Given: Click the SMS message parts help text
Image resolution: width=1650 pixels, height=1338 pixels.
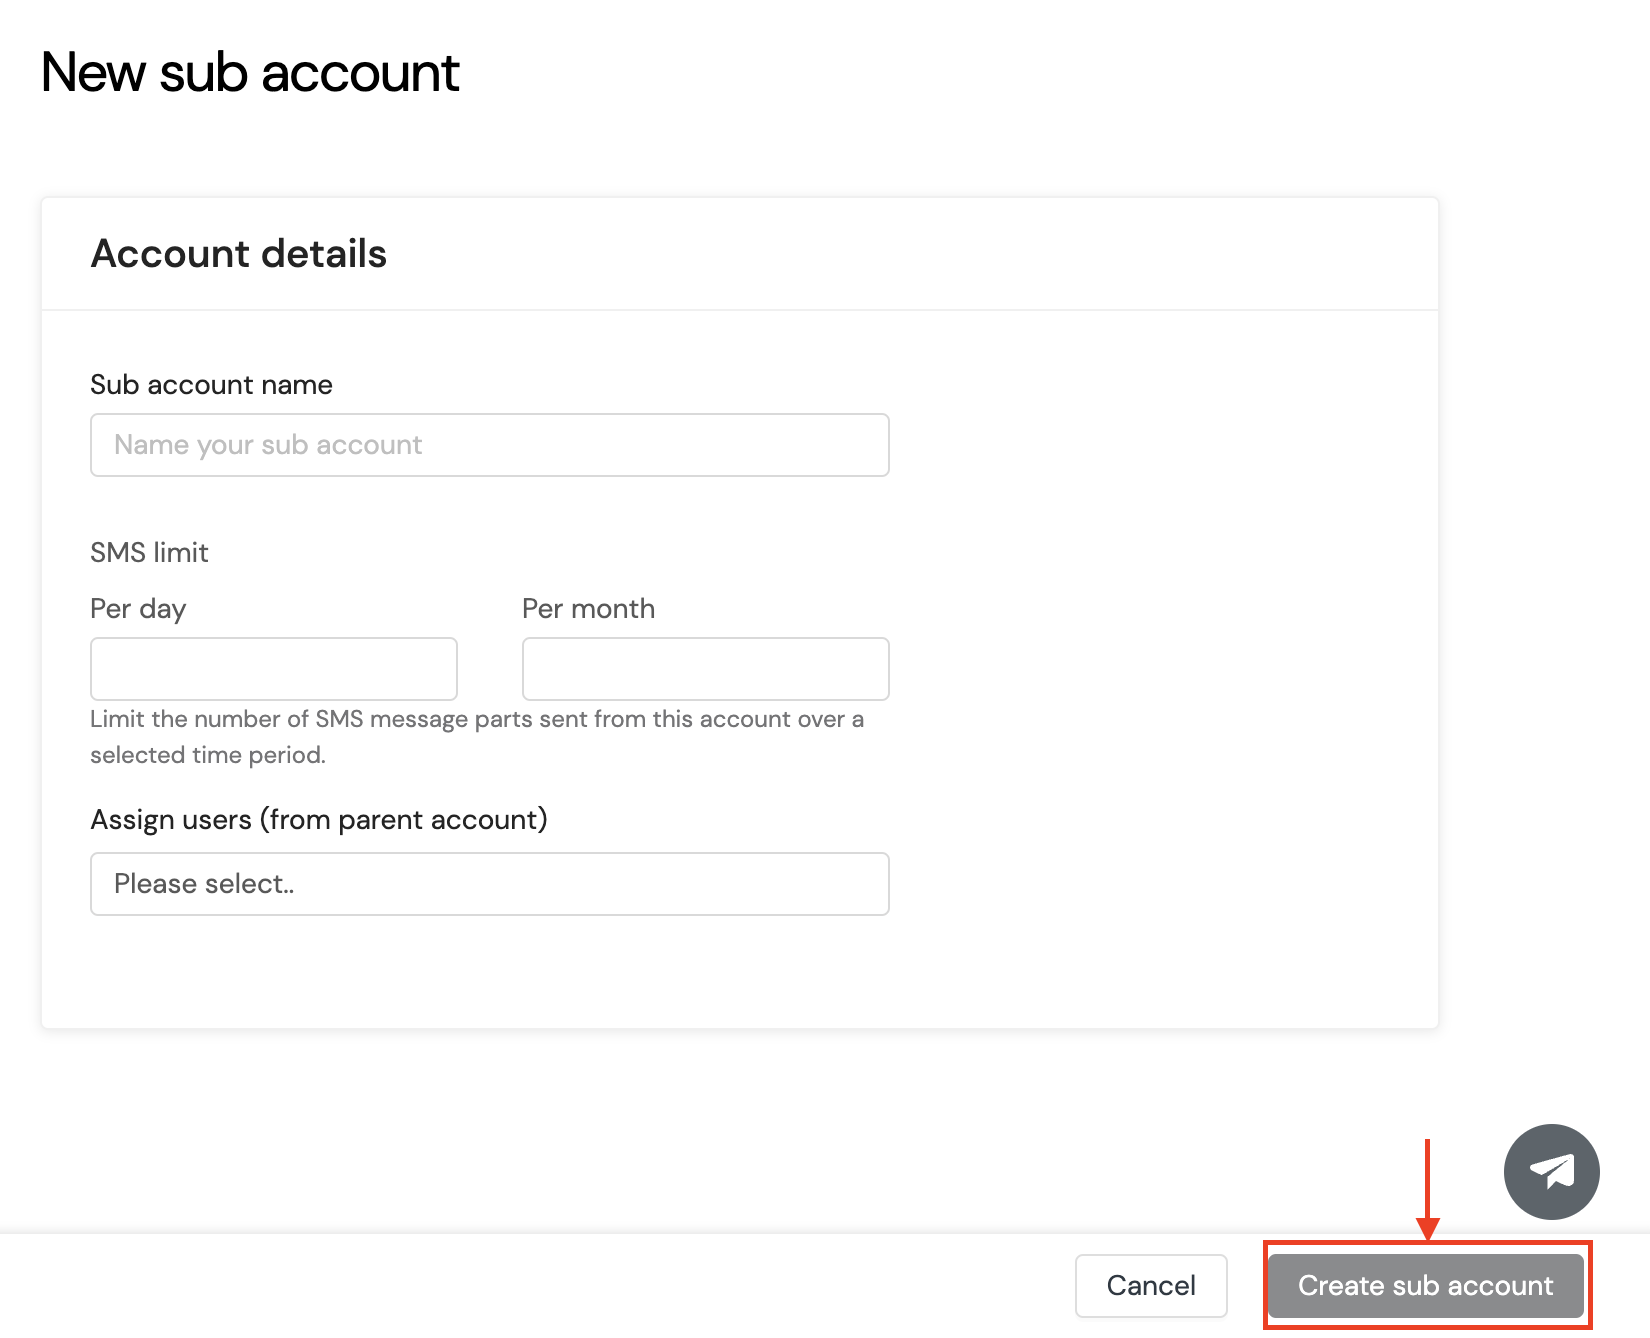Looking at the screenshot, I should [x=477, y=737].
